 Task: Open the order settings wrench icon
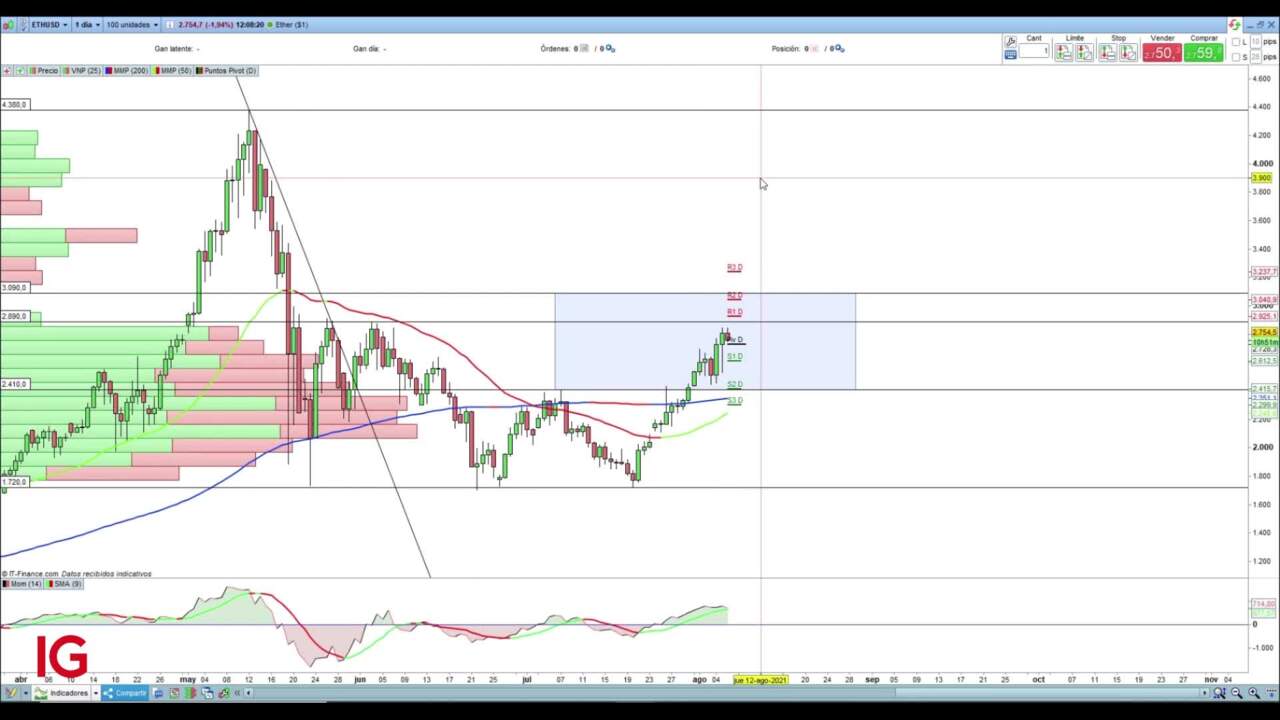pos(1010,41)
